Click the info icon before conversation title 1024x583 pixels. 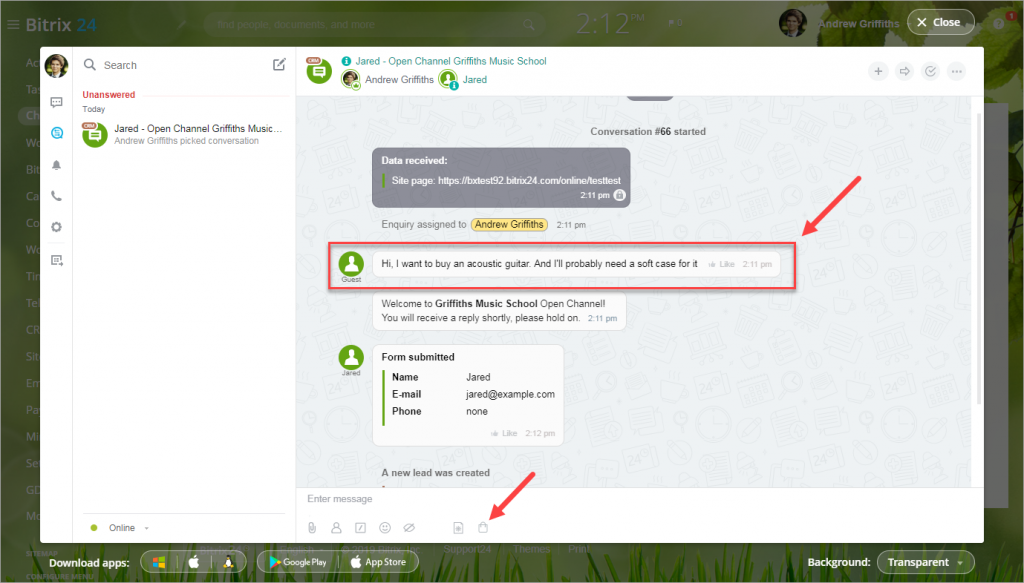[346, 61]
